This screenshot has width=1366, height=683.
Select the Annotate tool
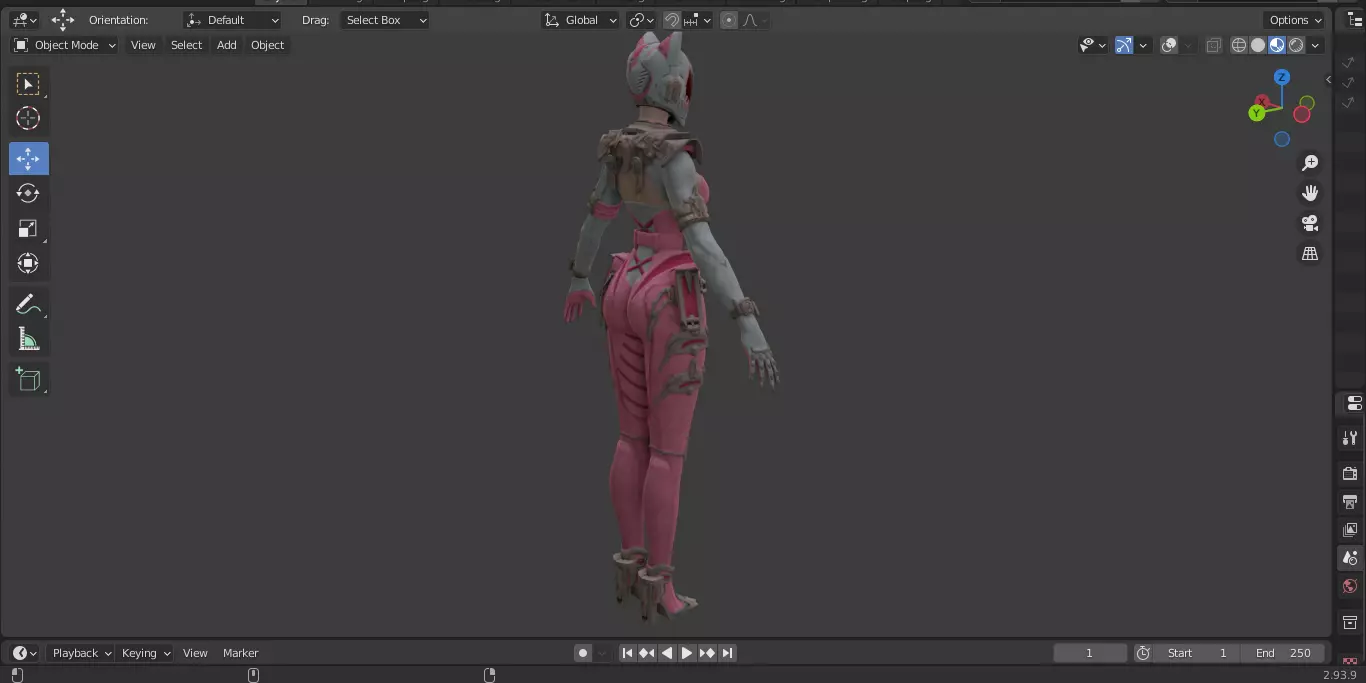click(28, 305)
